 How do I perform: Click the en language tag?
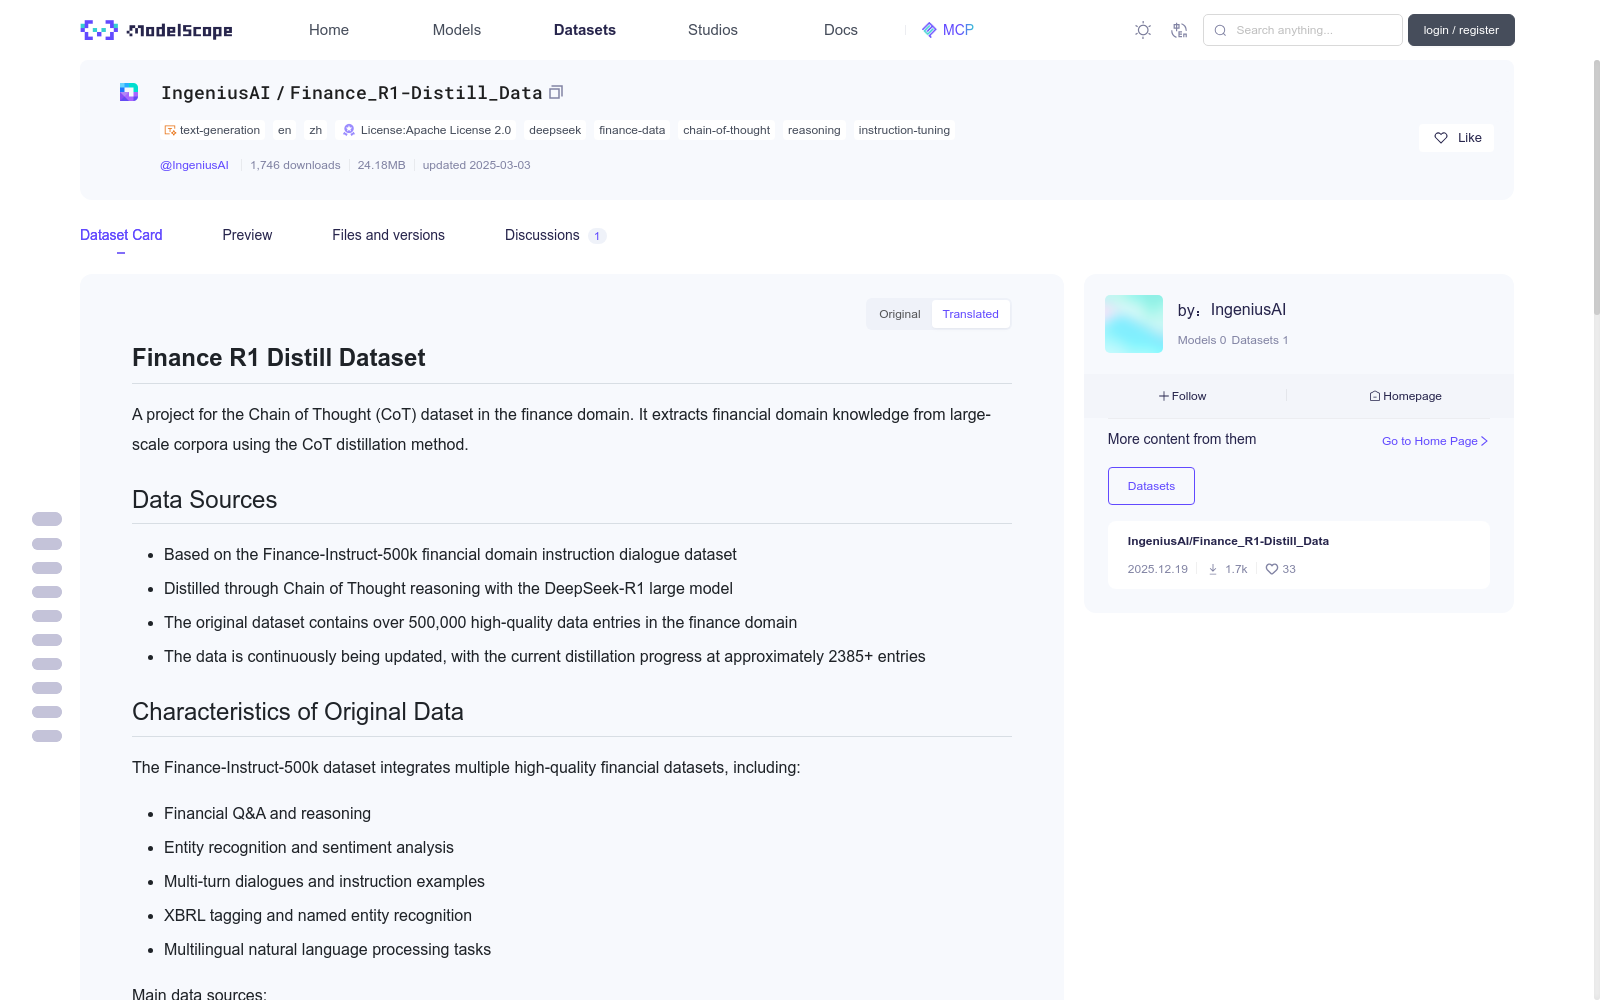coord(285,130)
